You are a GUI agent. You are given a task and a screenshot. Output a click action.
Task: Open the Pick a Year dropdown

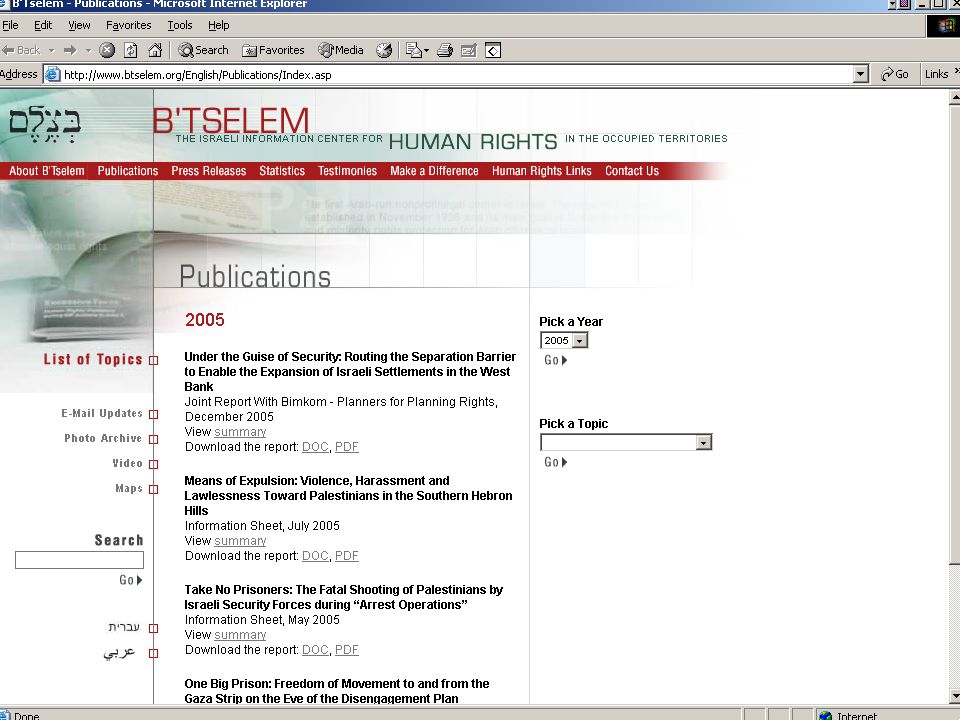[x=580, y=340]
